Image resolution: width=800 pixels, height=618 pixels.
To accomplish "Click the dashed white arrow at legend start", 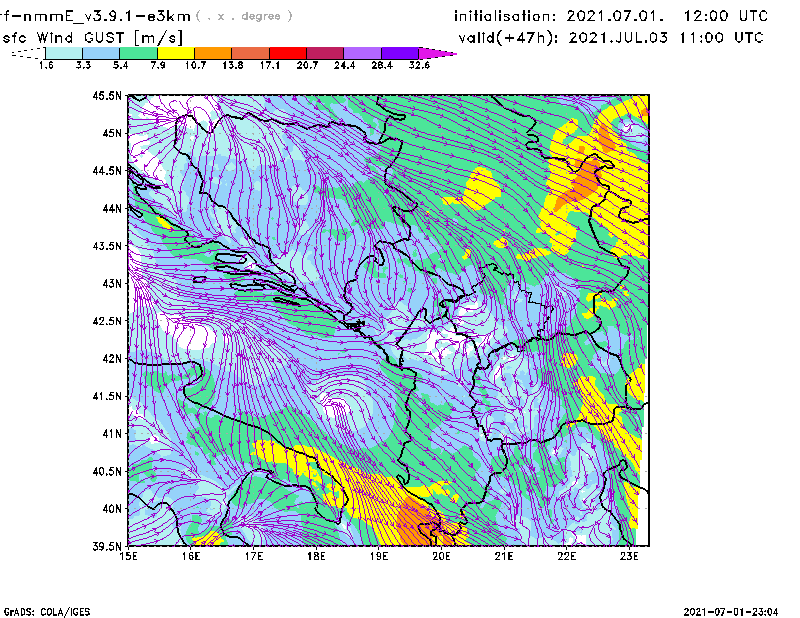I will [28, 53].
